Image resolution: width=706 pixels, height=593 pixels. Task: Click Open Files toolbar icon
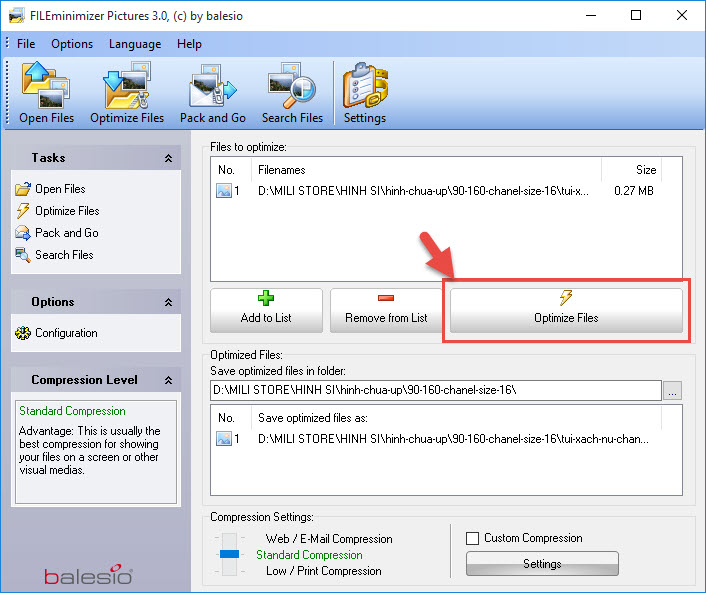[46, 93]
